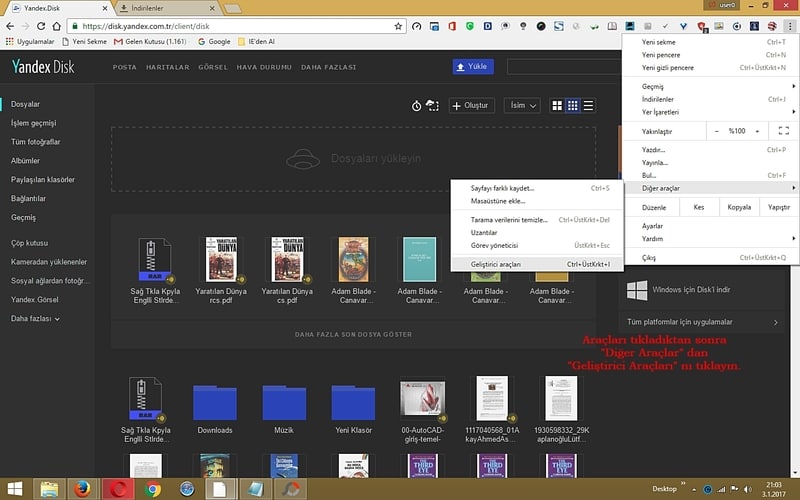Open Uzantılar from submenu
This screenshot has height=500, width=800.
pos(537,233)
